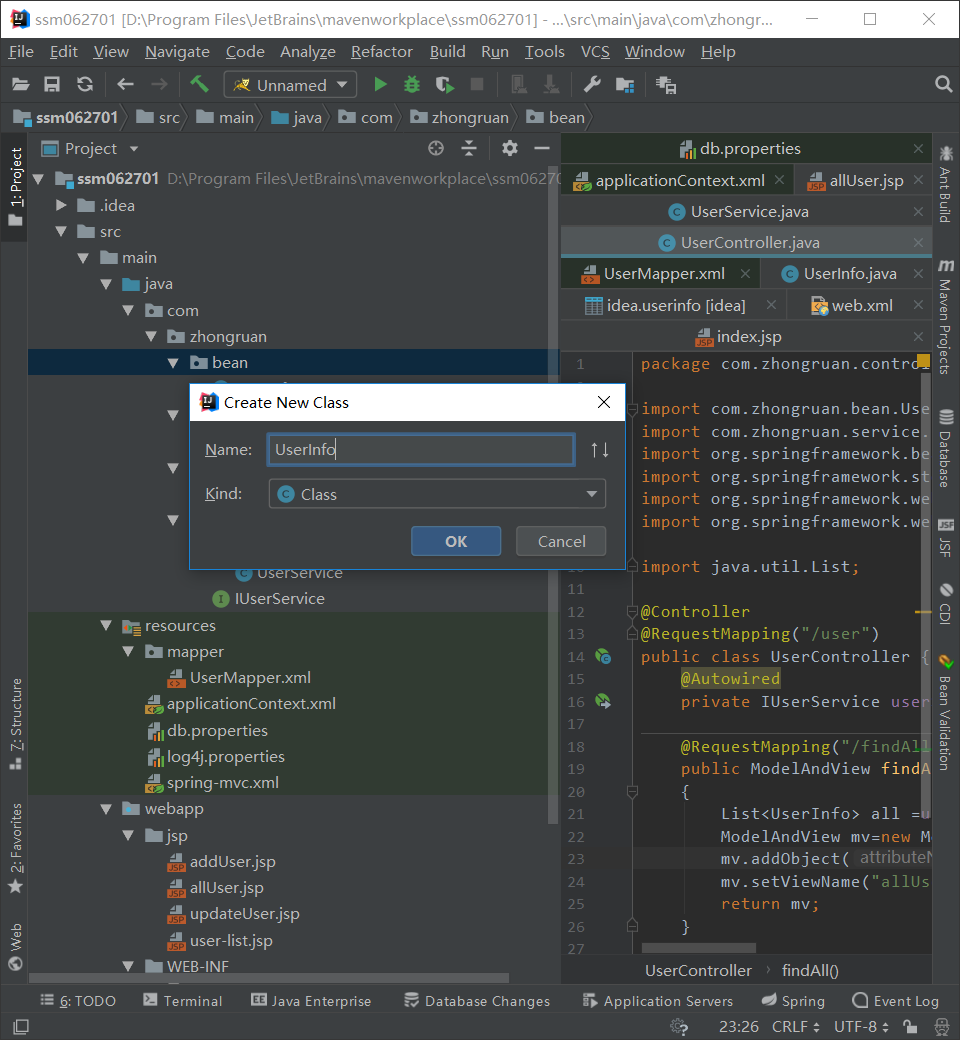960x1040 pixels.
Task: Open the Refactor menu
Action: 381,52
